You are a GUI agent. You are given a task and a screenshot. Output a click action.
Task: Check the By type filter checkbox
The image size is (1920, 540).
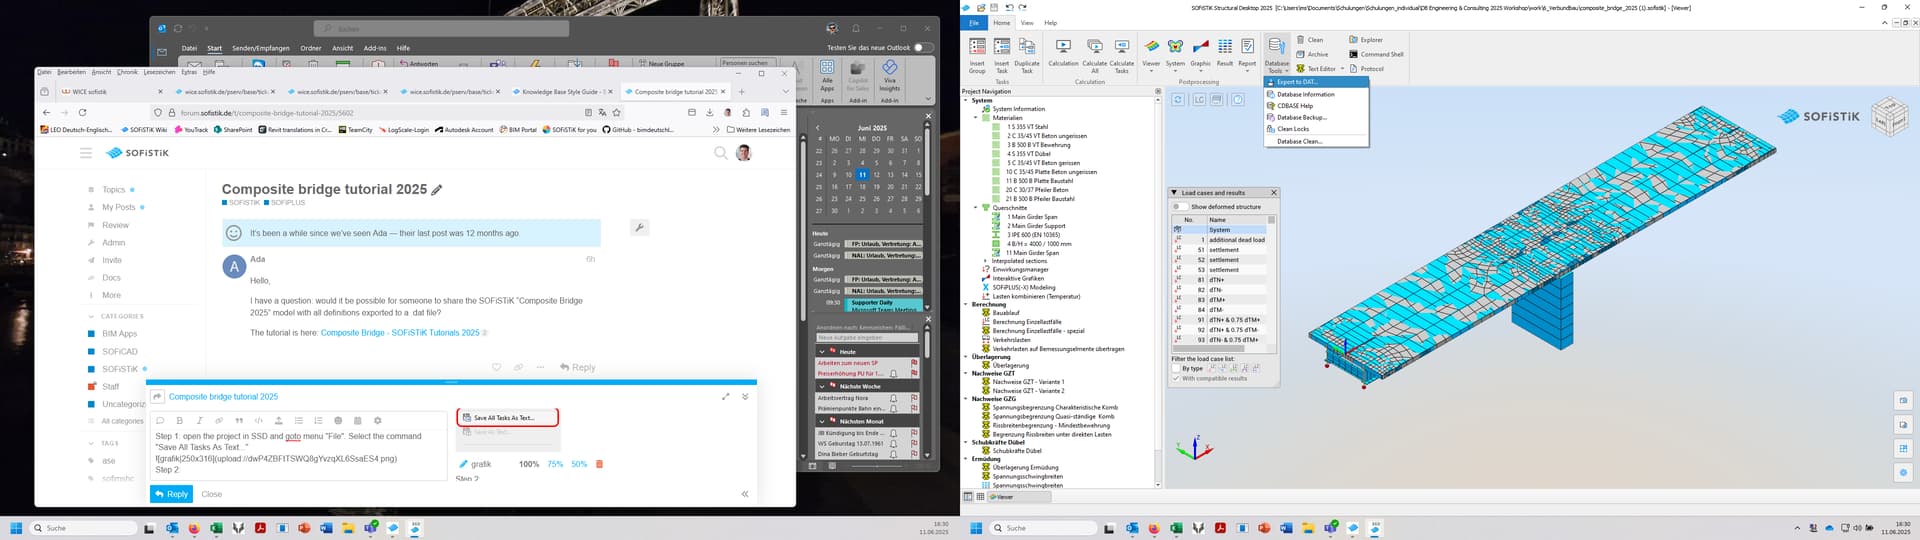(1176, 368)
